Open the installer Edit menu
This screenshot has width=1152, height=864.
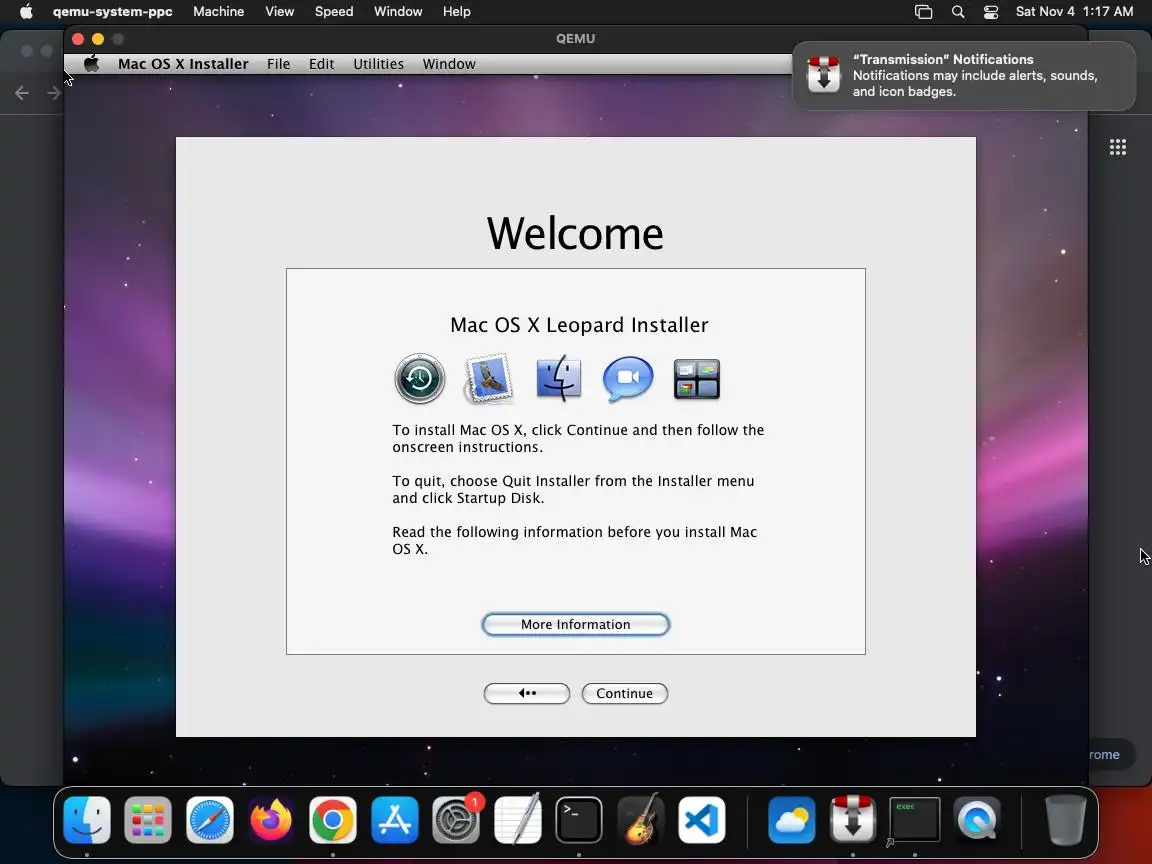point(321,64)
